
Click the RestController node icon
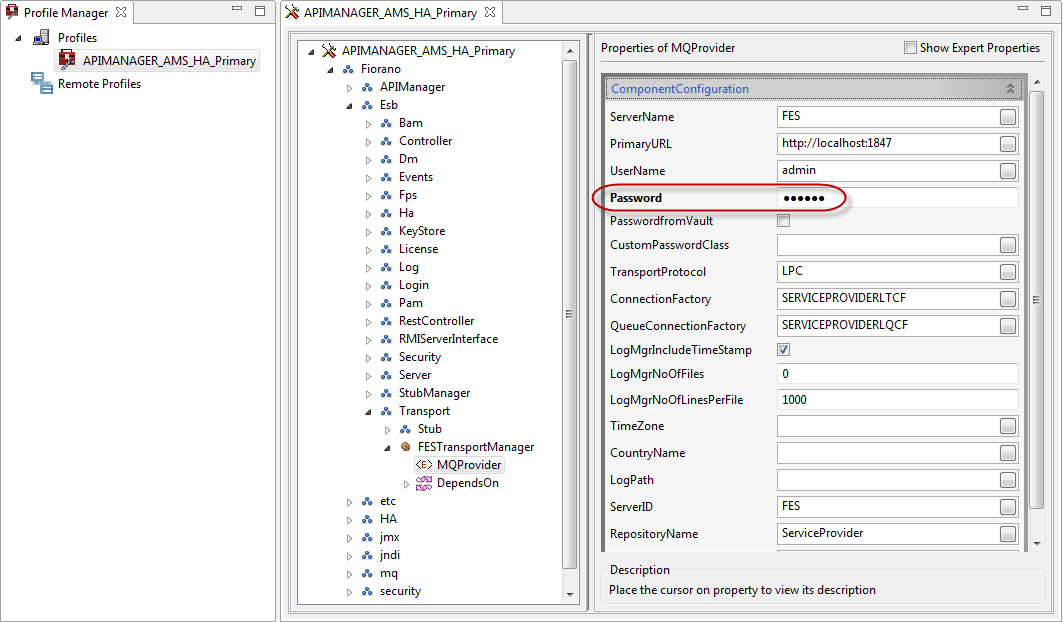[386, 321]
